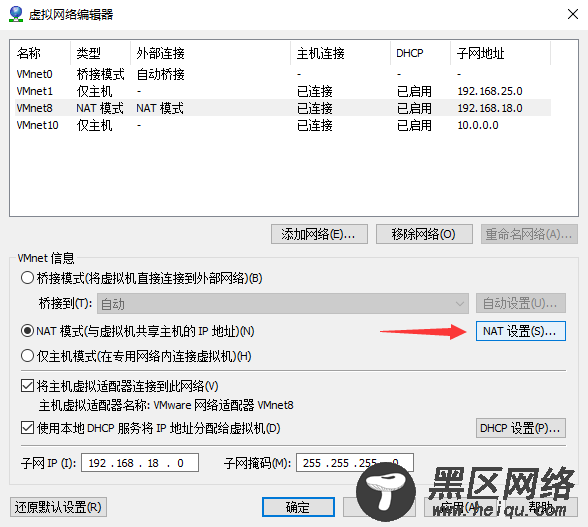Click the 外部连接 column header

[210, 53]
